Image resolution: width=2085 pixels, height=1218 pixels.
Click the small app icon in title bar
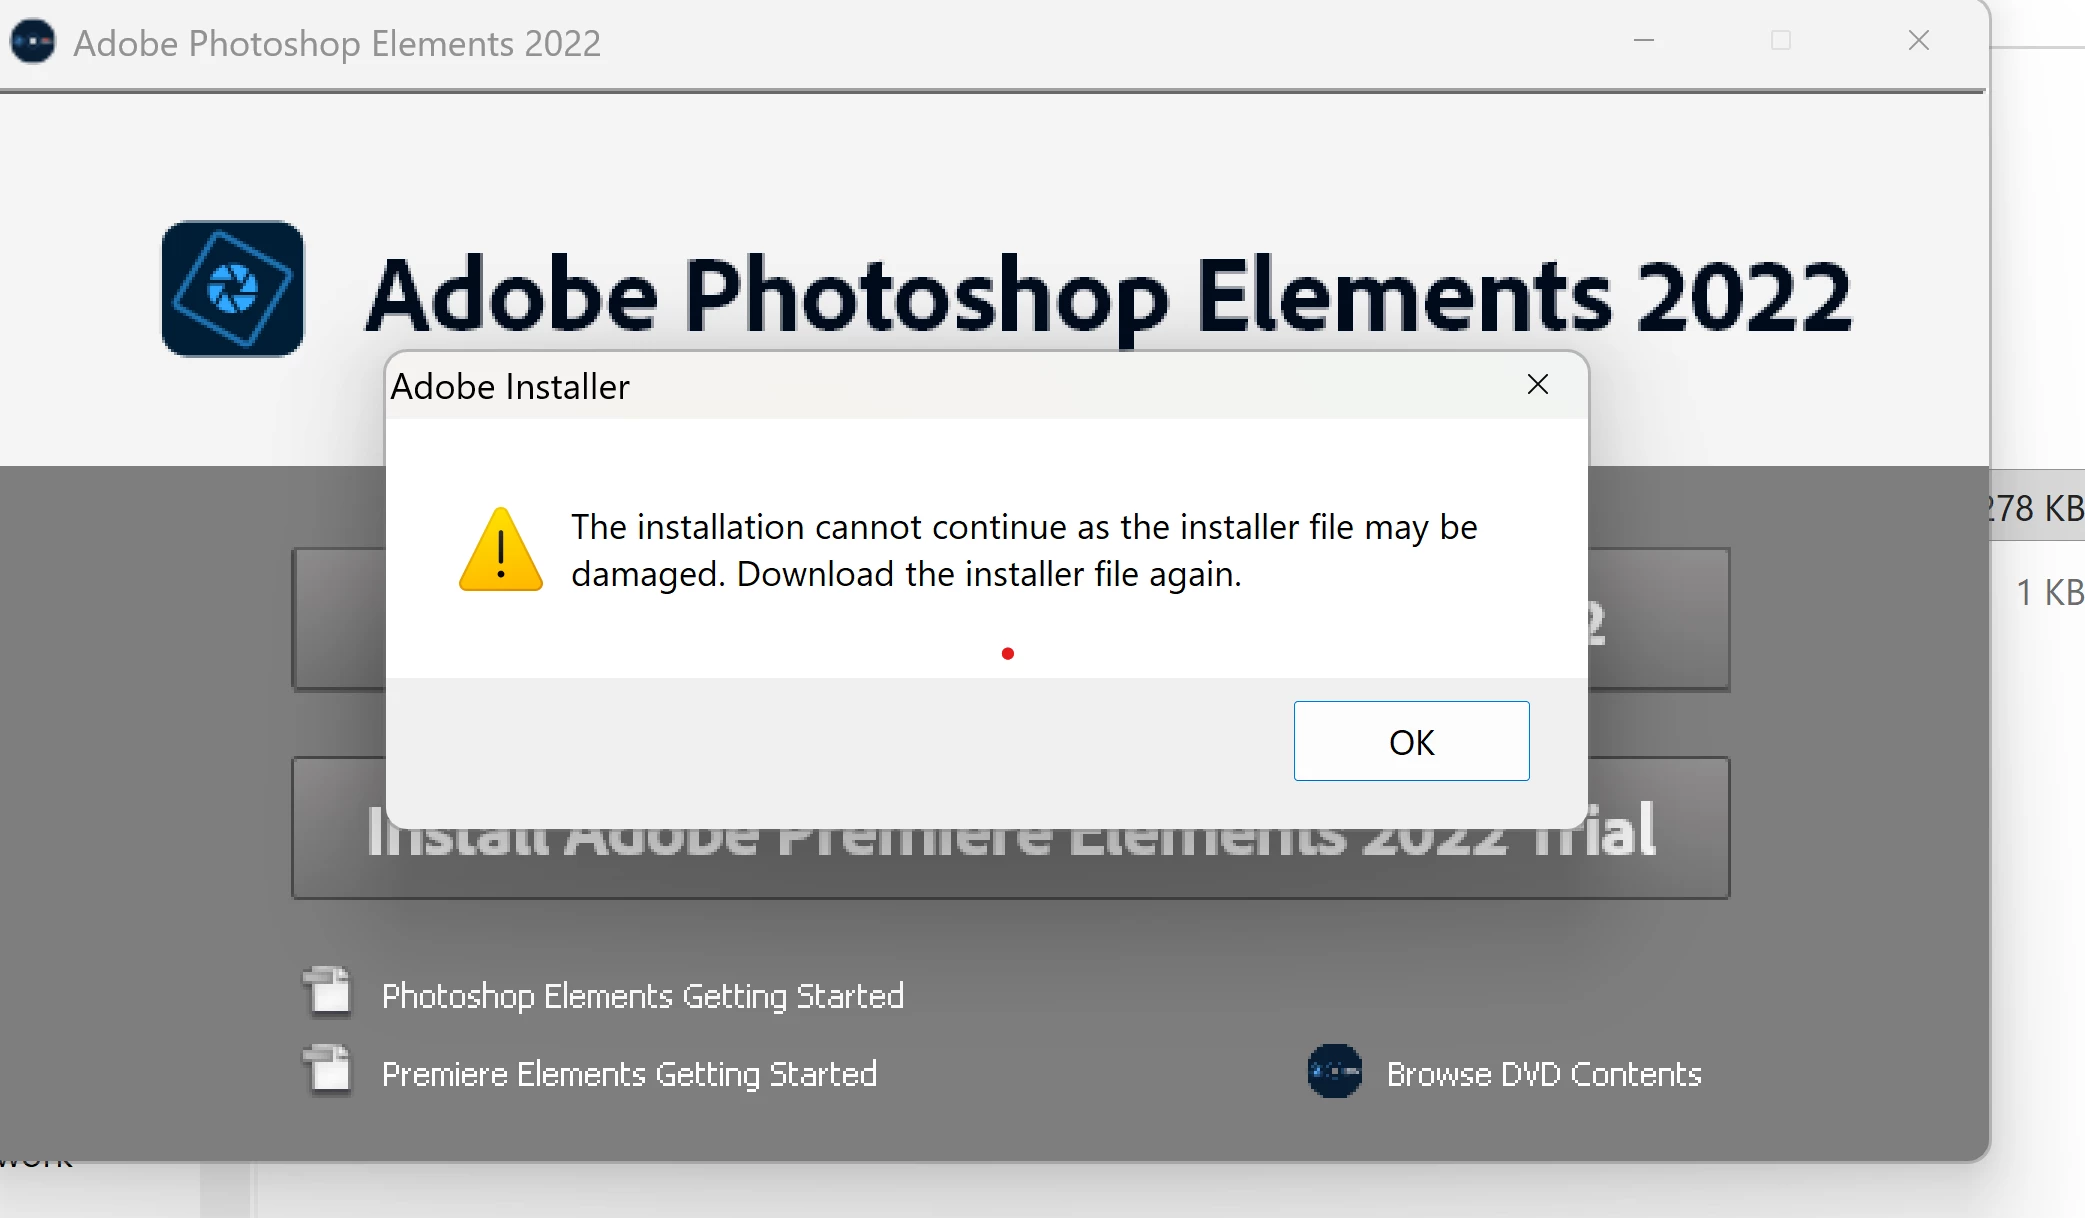click(x=33, y=42)
